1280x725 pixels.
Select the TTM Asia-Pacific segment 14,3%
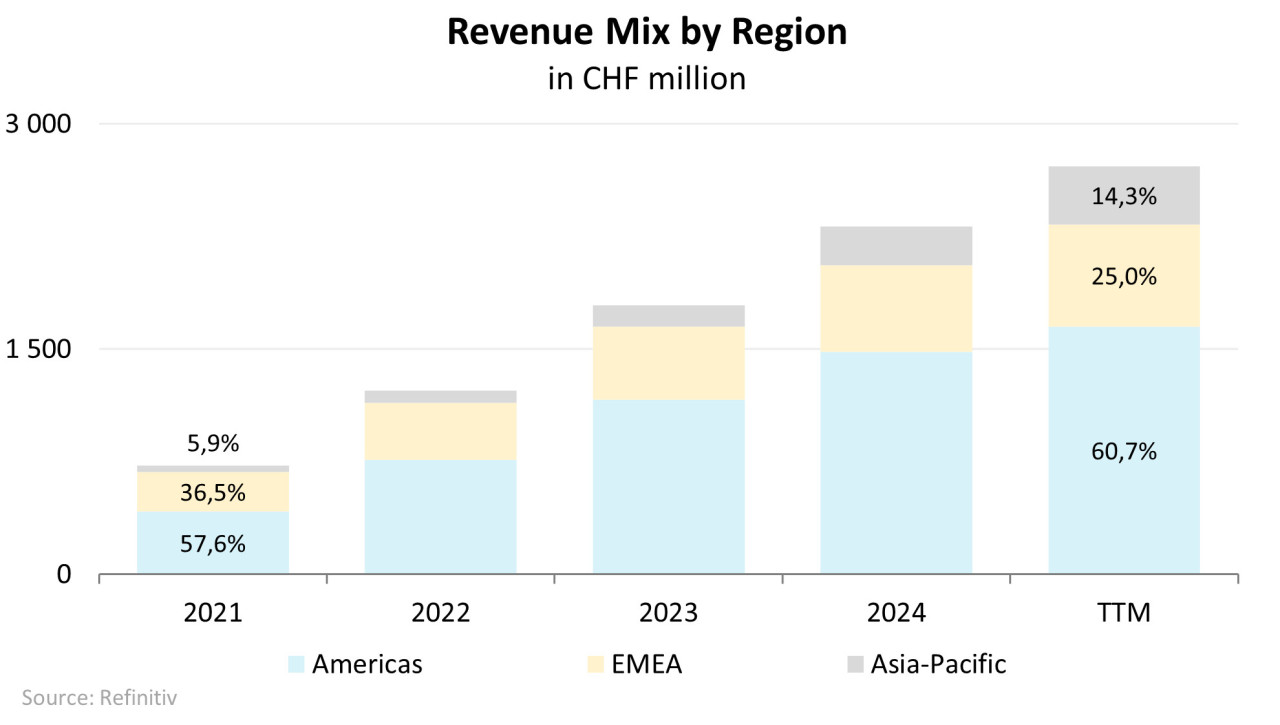tap(1124, 196)
